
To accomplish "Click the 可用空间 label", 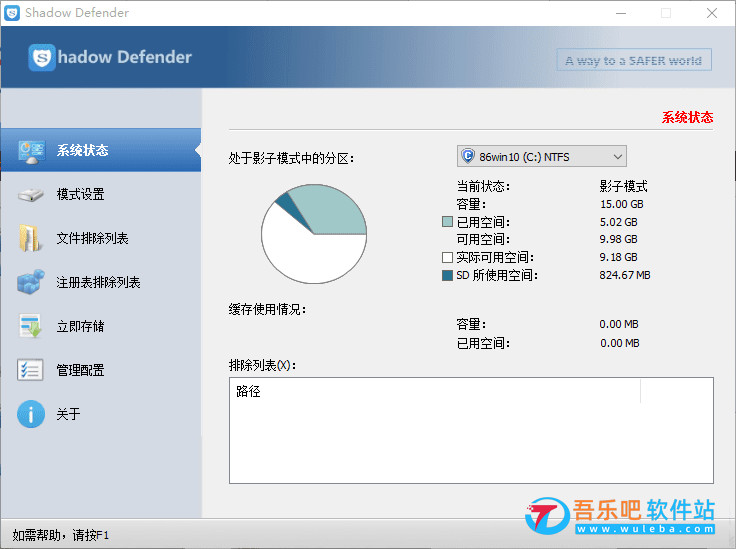I will pos(483,239).
